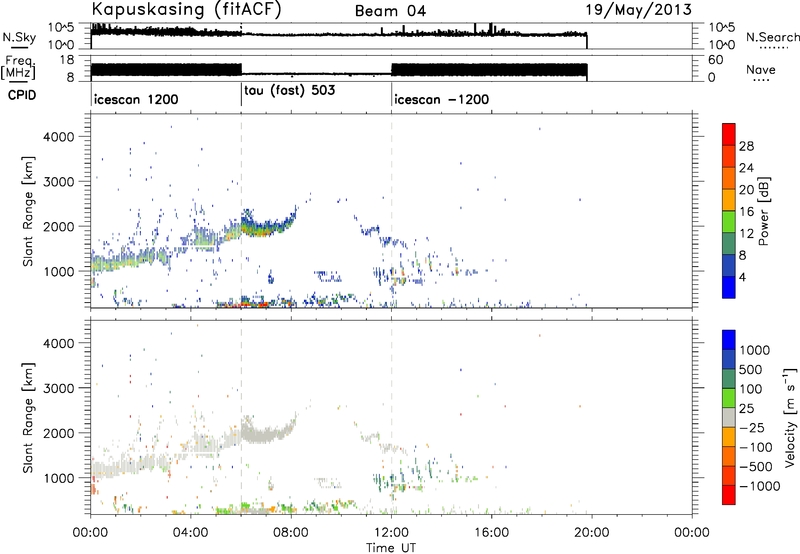Click the red segment of Power colorbar

(729, 134)
